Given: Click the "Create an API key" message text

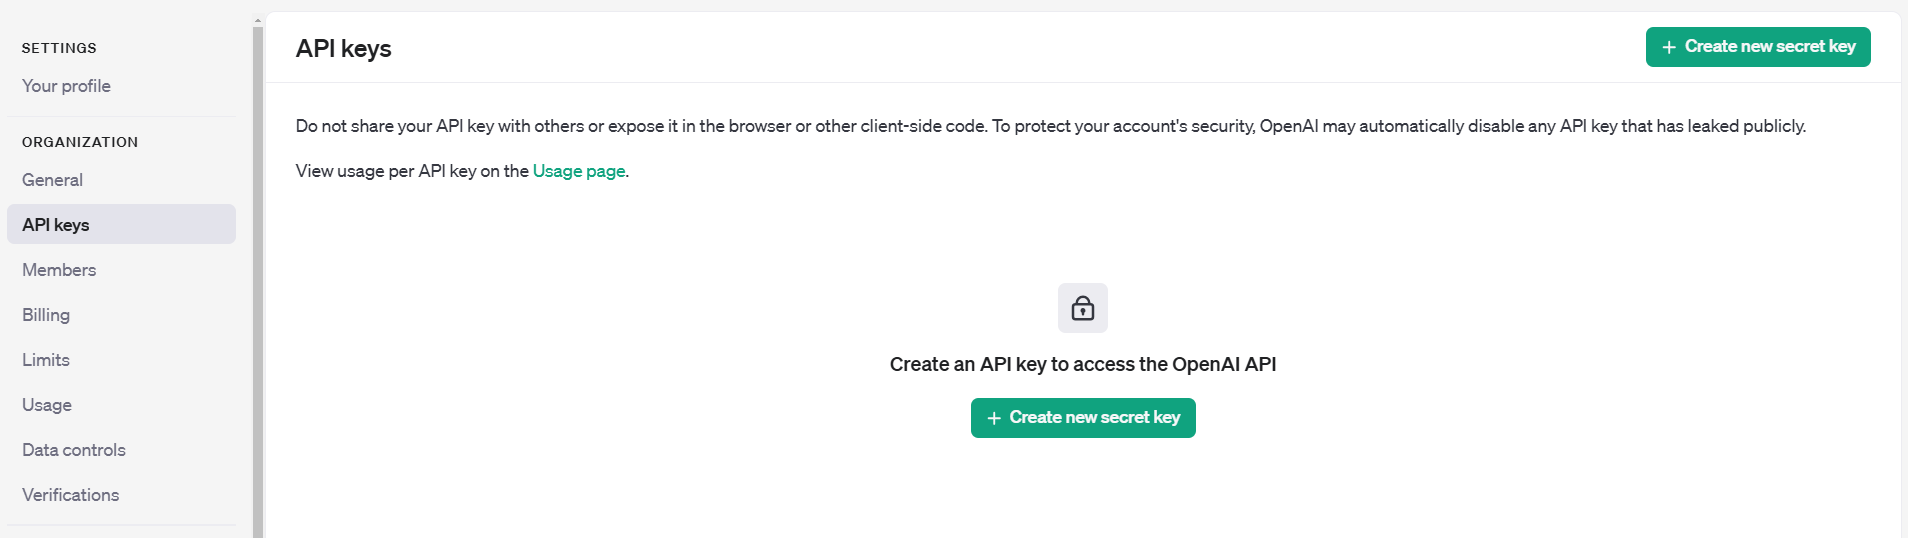Looking at the screenshot, I should [x=1082, y=365].
